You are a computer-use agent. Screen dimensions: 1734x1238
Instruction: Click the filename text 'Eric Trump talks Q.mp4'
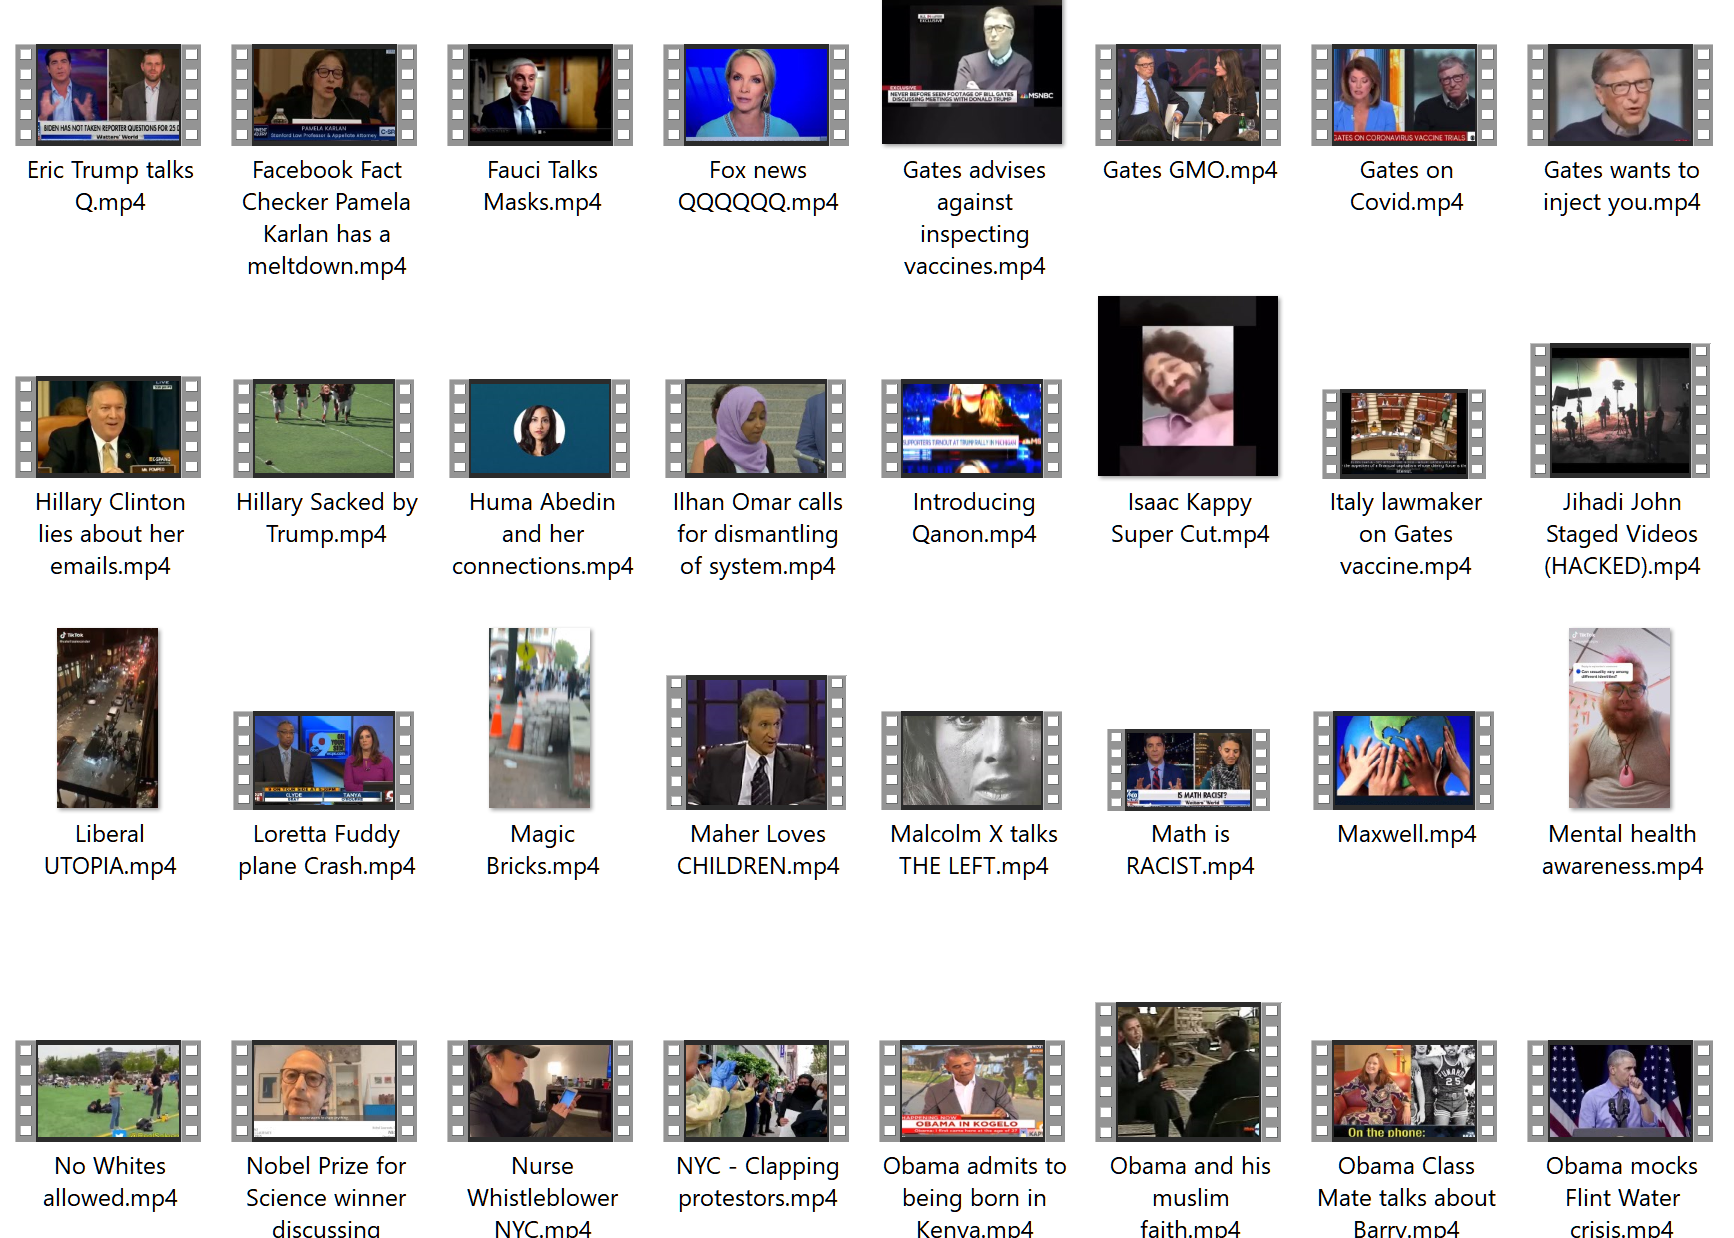(110, 186)
